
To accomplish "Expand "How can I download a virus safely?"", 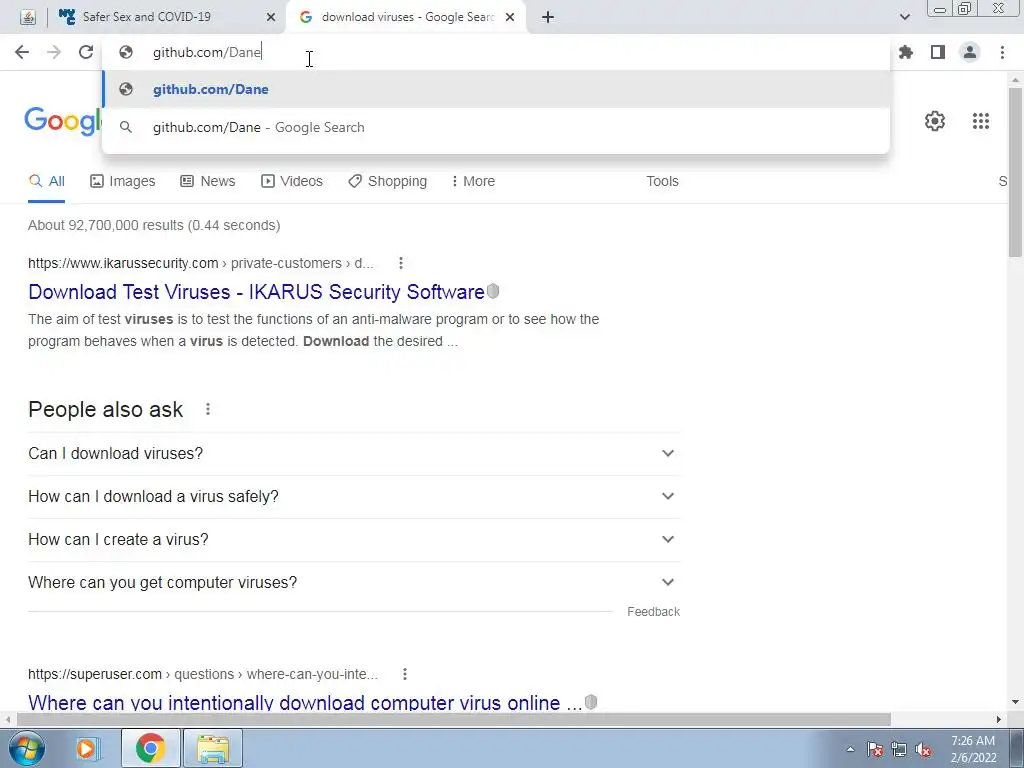I will [354, 496].
